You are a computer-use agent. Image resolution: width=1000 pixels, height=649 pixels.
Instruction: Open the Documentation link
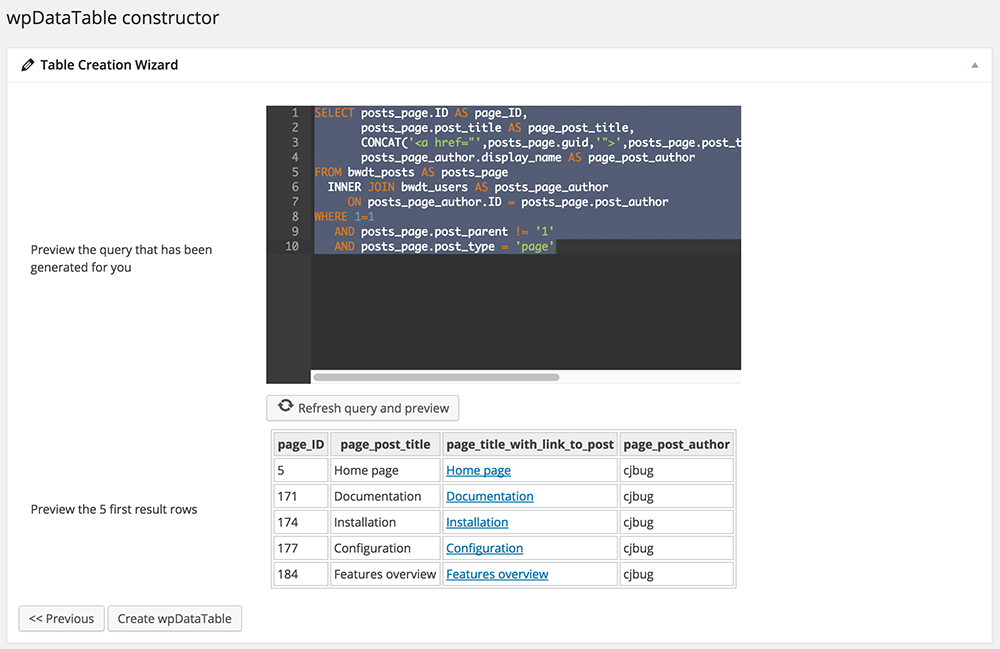click(490, 497)
